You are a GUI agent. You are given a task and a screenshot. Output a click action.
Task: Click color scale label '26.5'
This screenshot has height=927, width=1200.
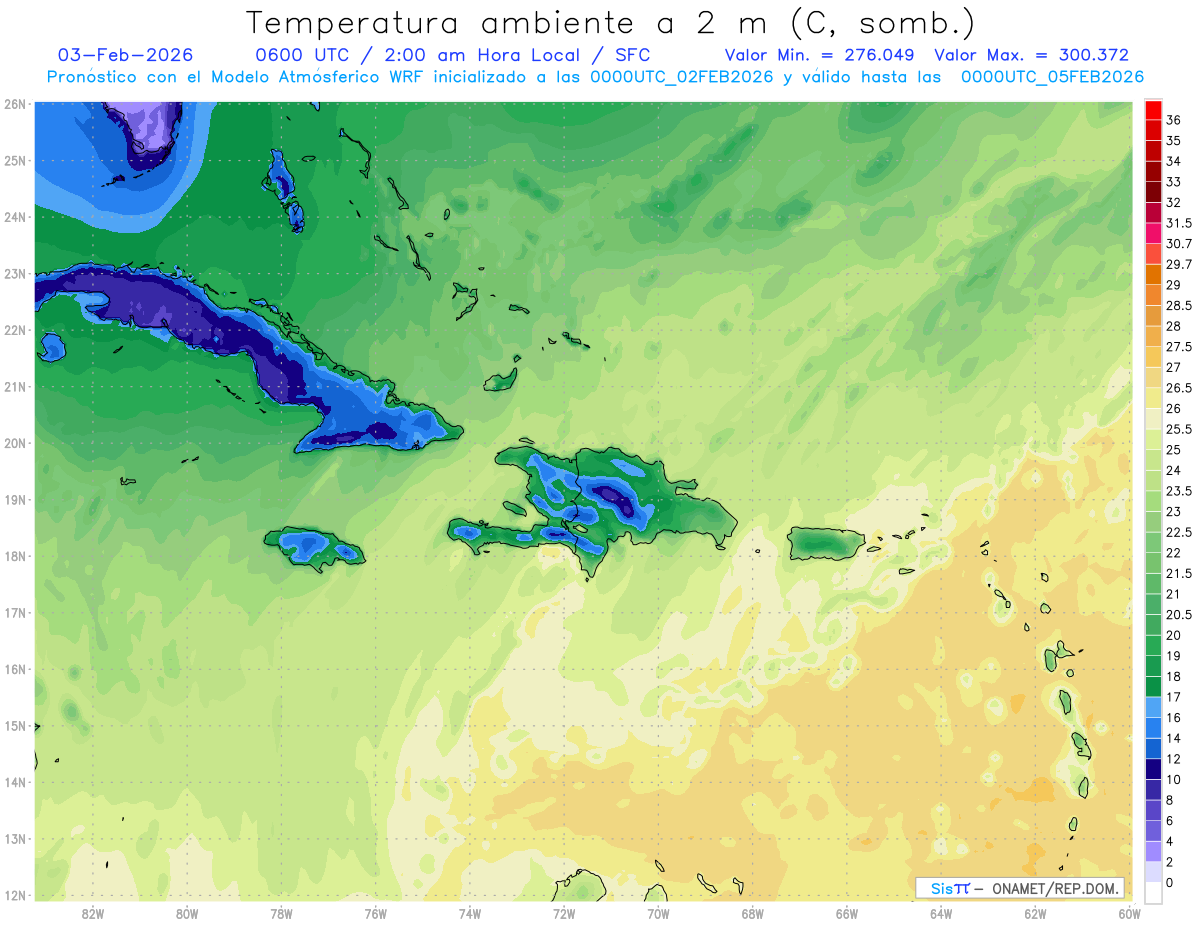pos(1178,388)
